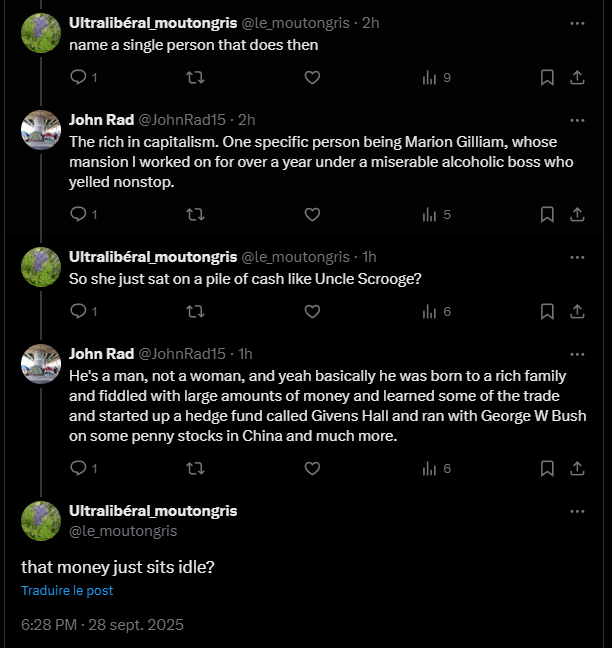Open John Rad's profile name link
The width and height of the screenshot is (612, 648).
[x=101, y=119]
